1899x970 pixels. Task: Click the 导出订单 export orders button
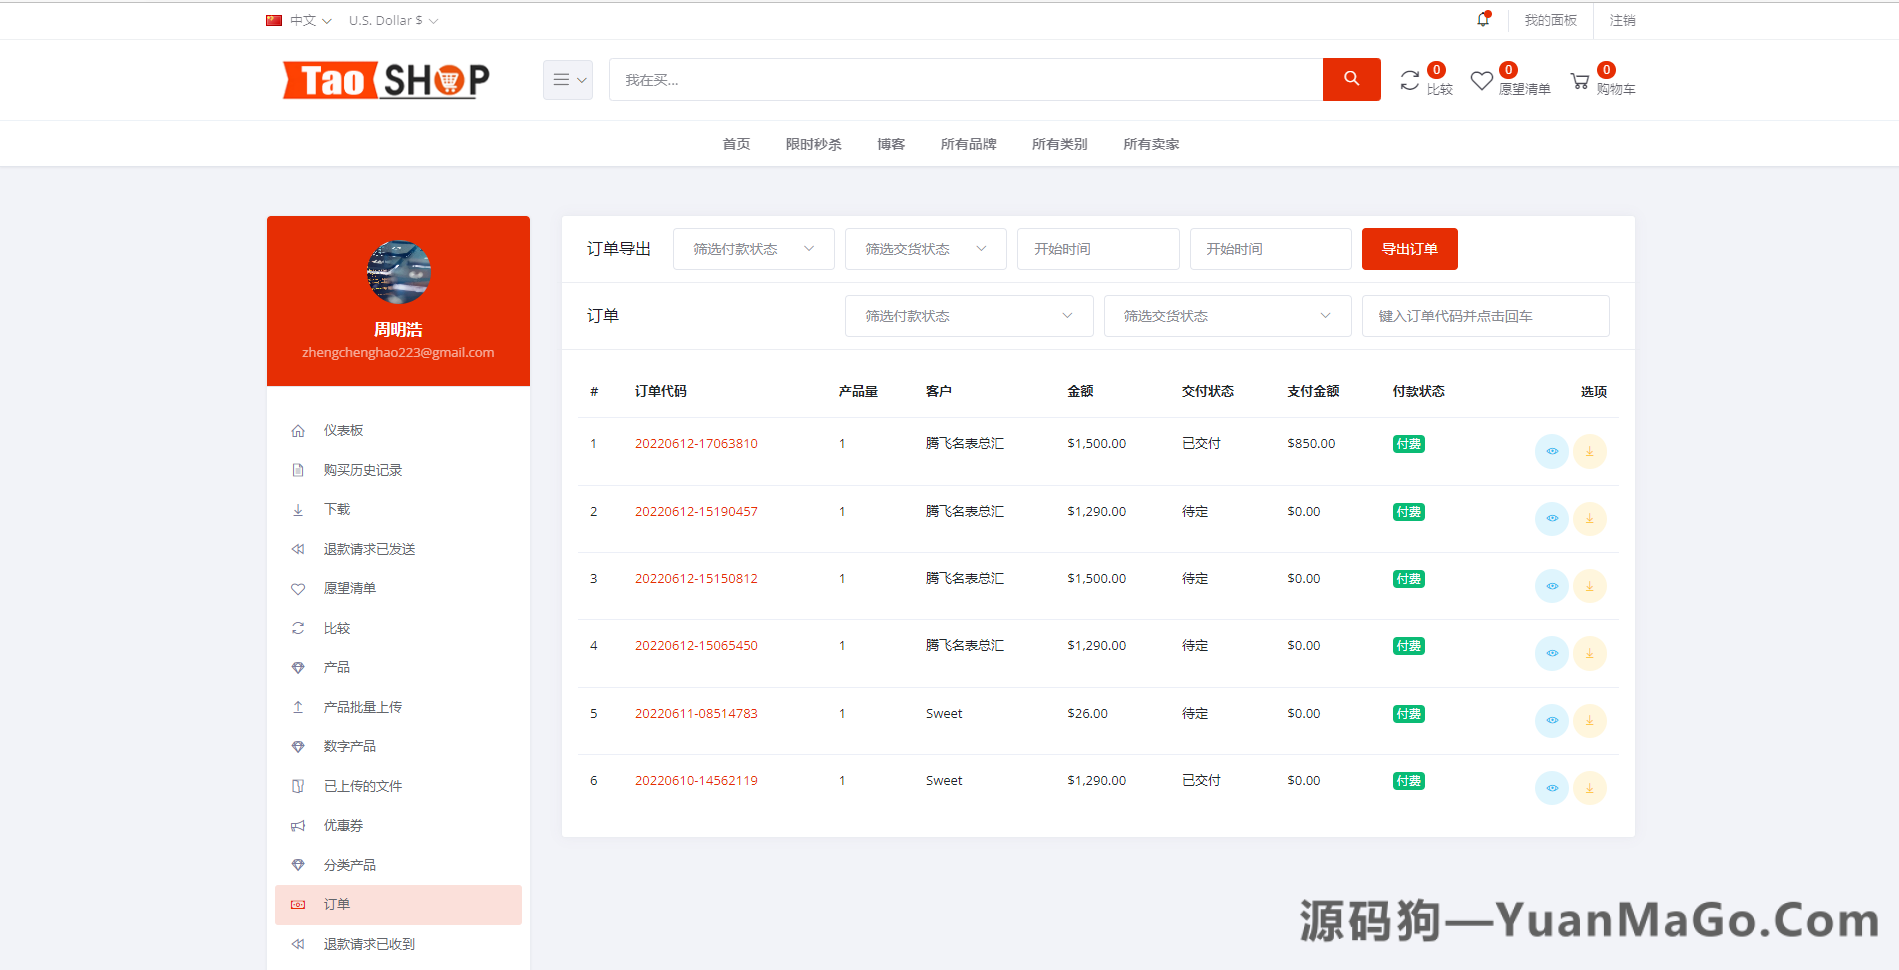point(1409,248)
